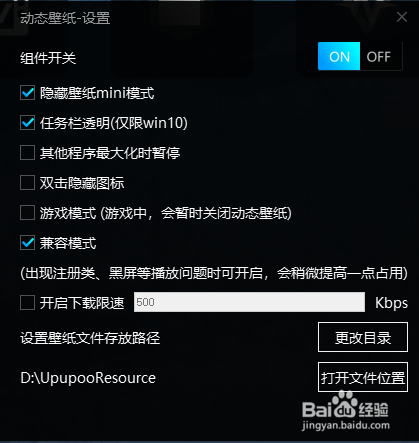This screenshot has width=419, height=443.
Task: Click the Kbps unit label
Action: coord(391,303)
